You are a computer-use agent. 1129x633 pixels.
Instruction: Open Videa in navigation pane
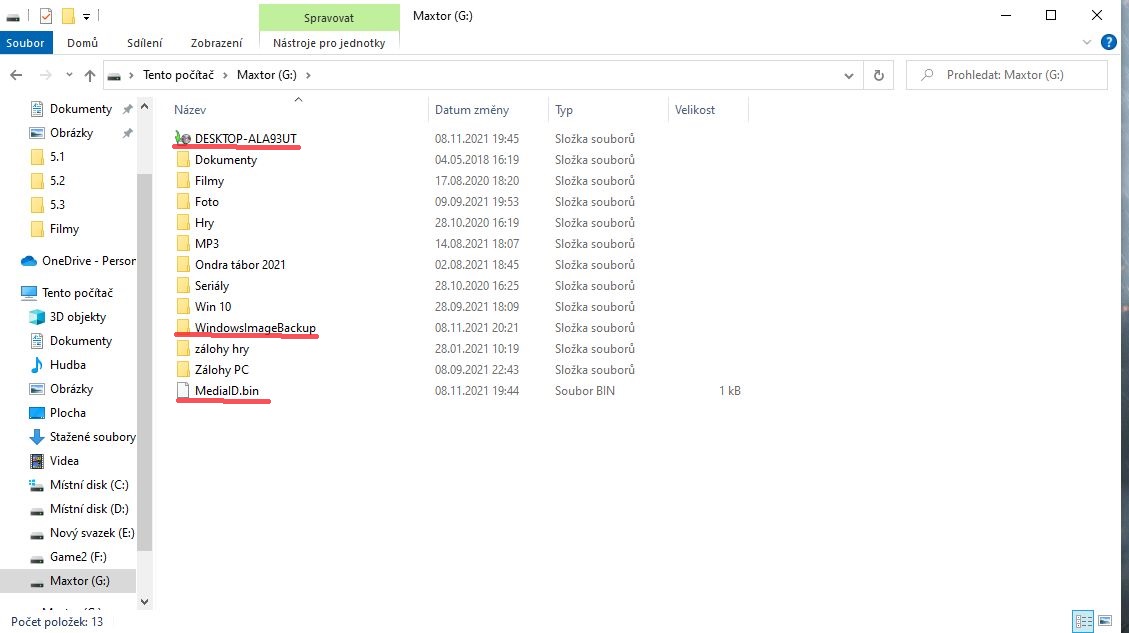coord(64,461)
